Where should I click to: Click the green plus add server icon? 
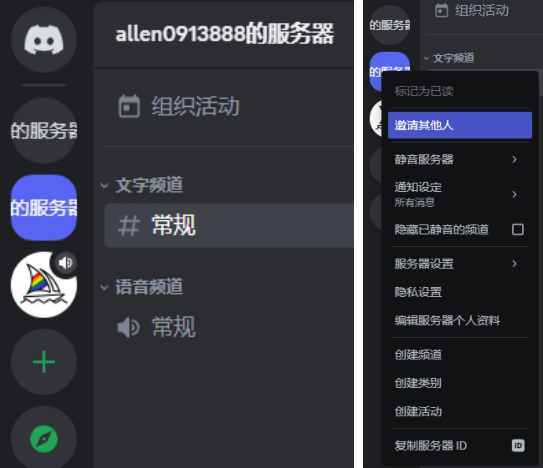[44, 362]
